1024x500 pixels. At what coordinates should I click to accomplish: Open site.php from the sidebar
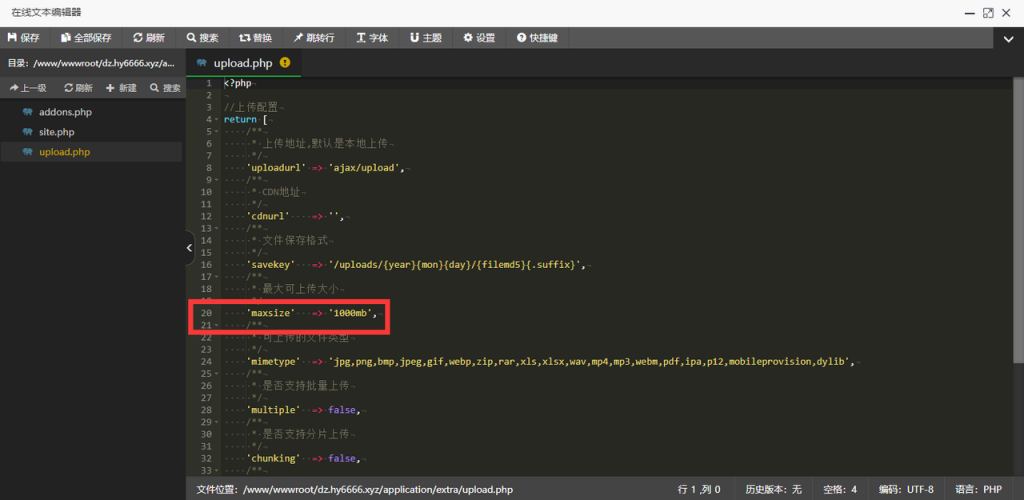[56, 132]
